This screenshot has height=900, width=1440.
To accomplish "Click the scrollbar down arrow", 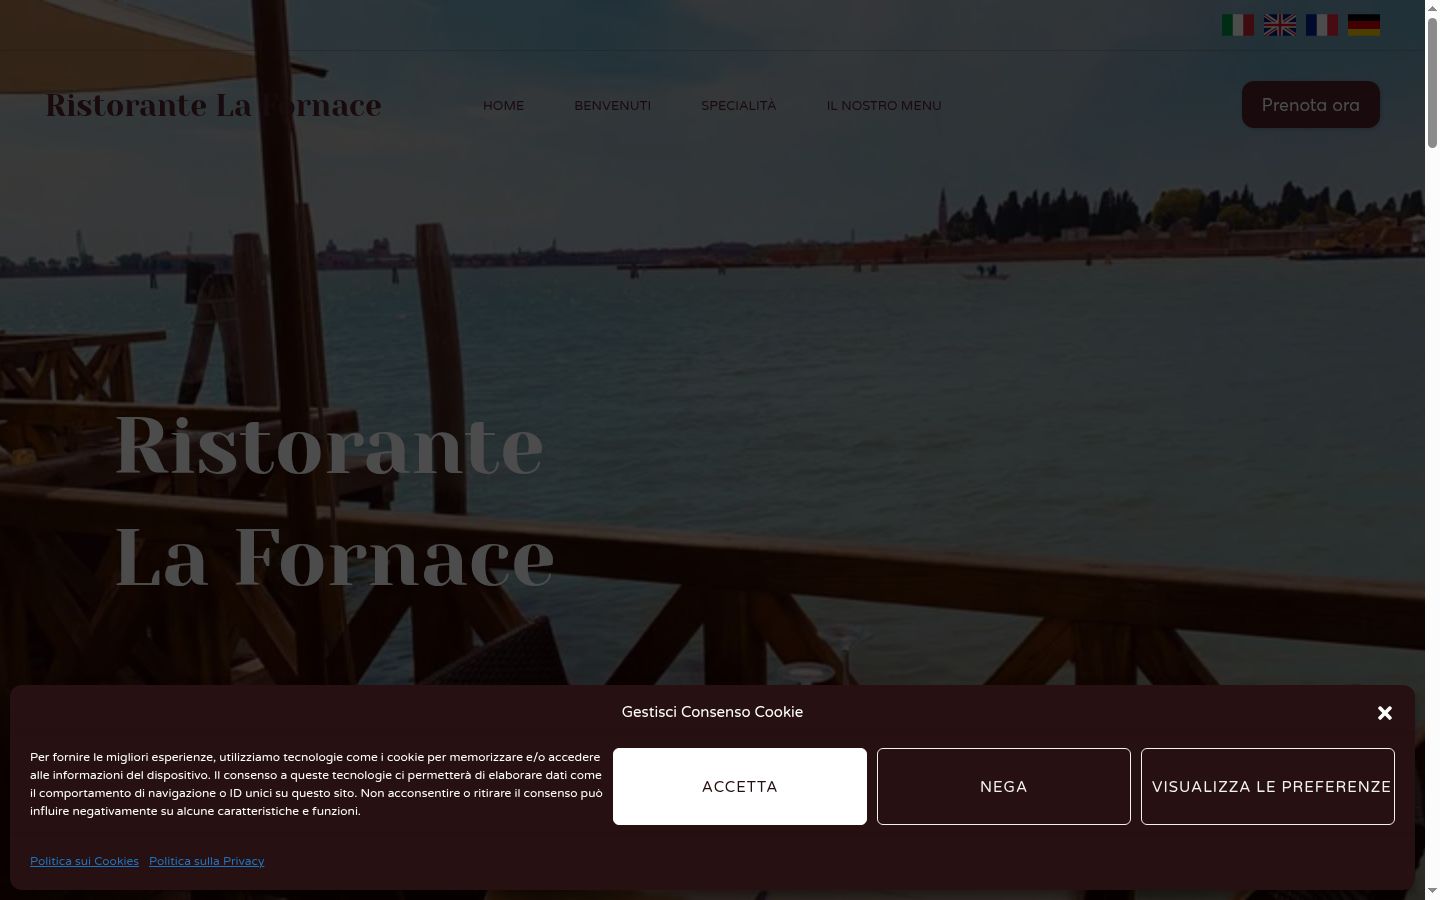I will pyautogui.click(x=1432, y=892).
